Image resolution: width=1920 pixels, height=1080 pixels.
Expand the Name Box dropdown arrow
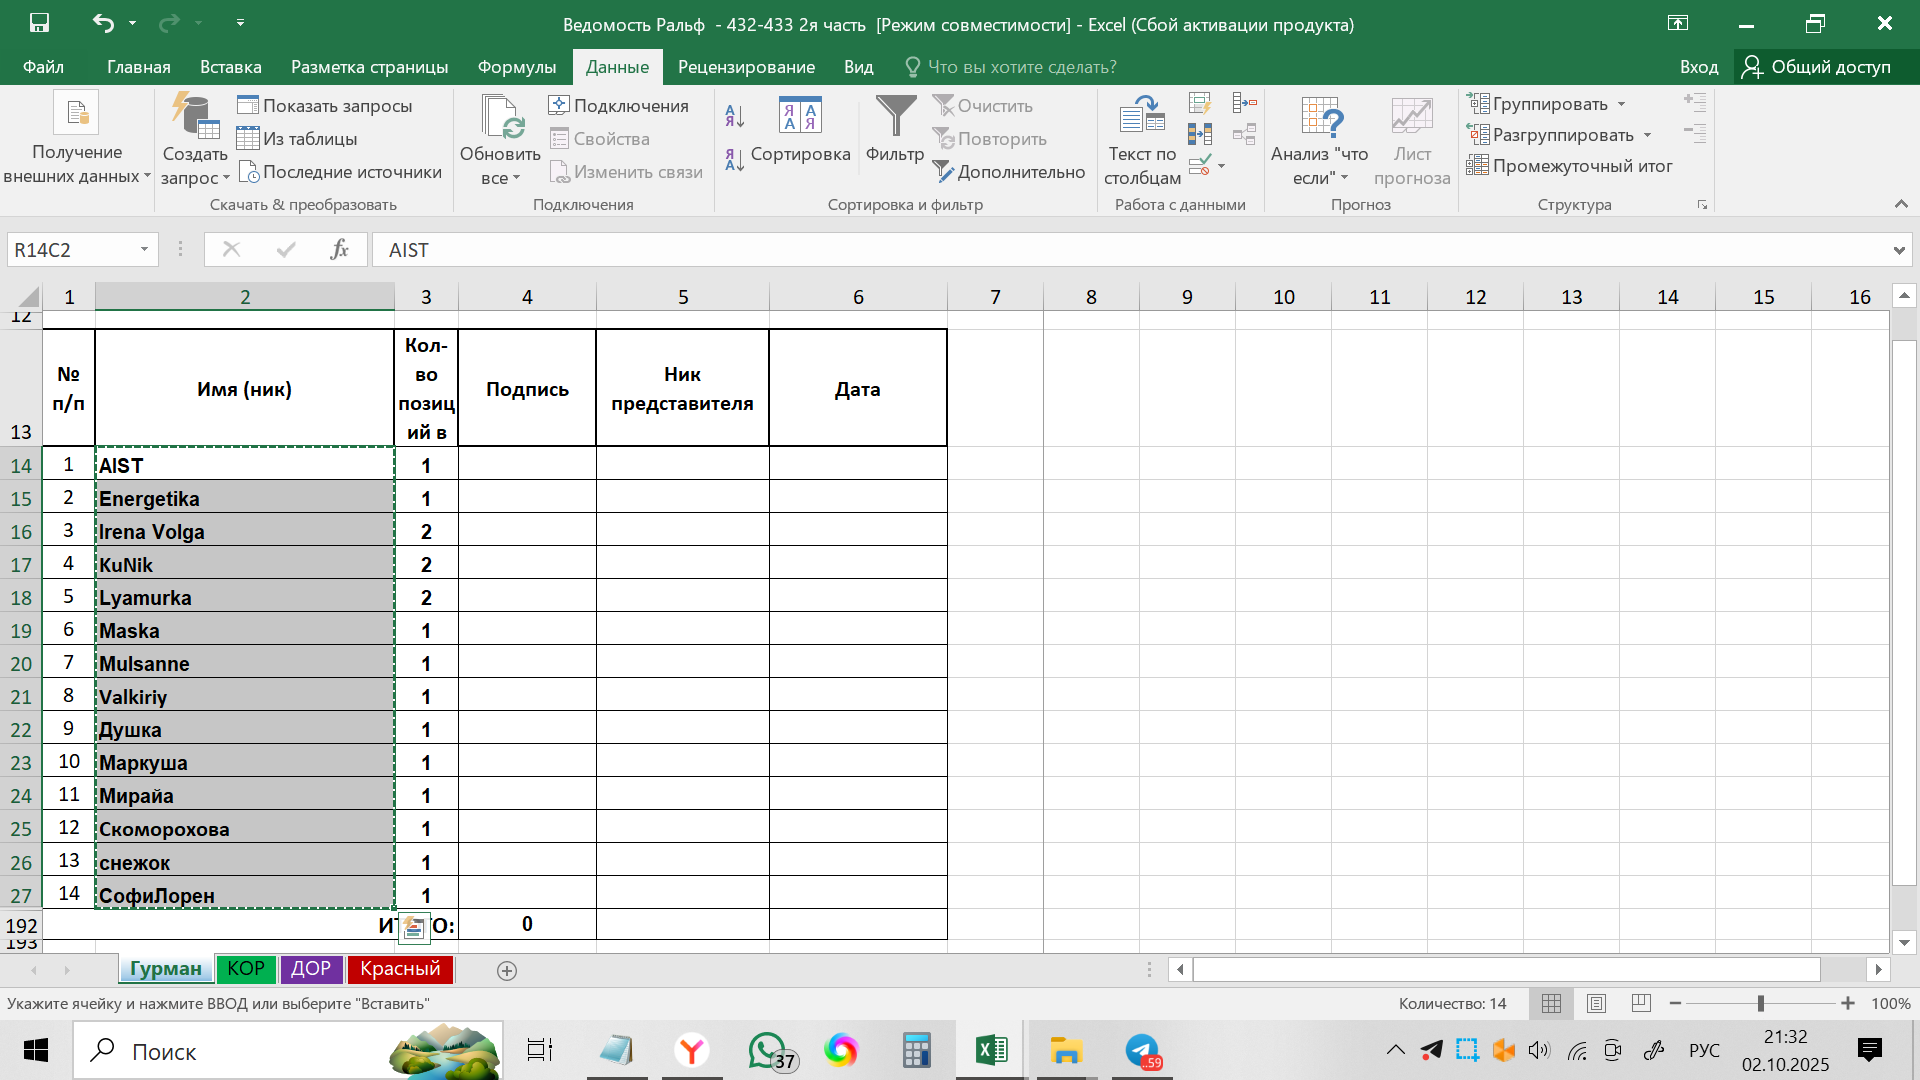coord(144,250)
